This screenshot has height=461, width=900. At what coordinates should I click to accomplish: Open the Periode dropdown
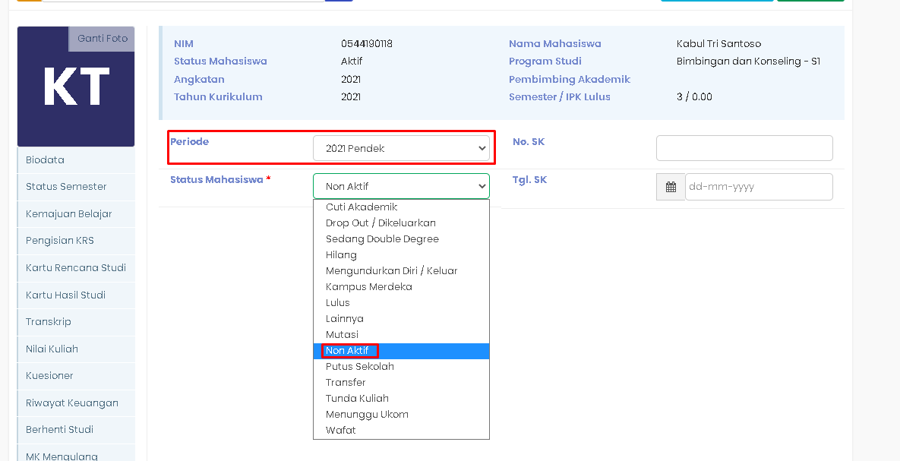(401, 148)
